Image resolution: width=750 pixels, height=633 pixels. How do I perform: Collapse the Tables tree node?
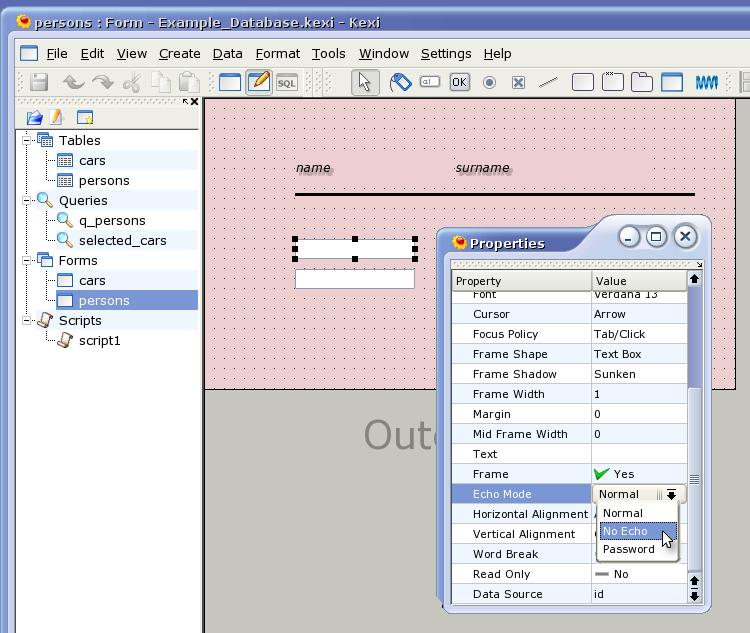pyautogui.click(x=28, y=141)
